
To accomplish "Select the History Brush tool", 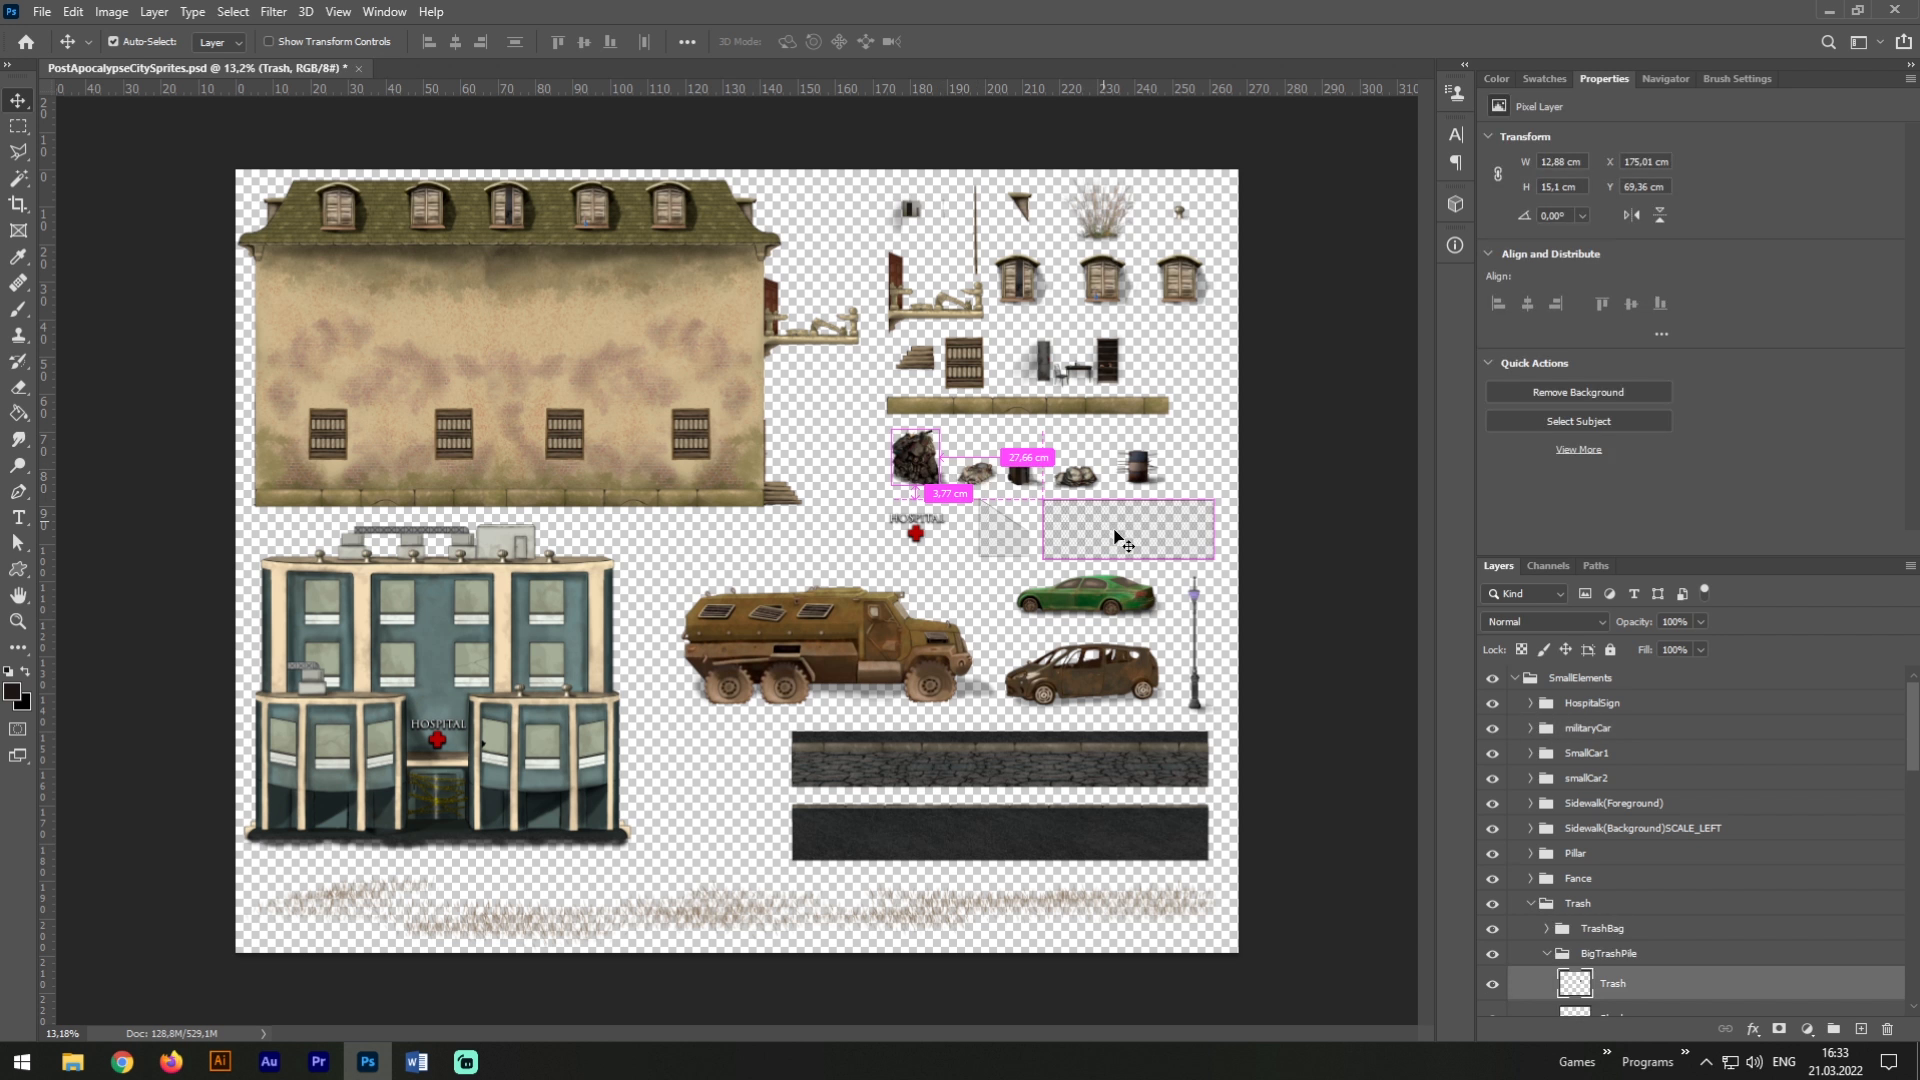I will coord(18,361).
